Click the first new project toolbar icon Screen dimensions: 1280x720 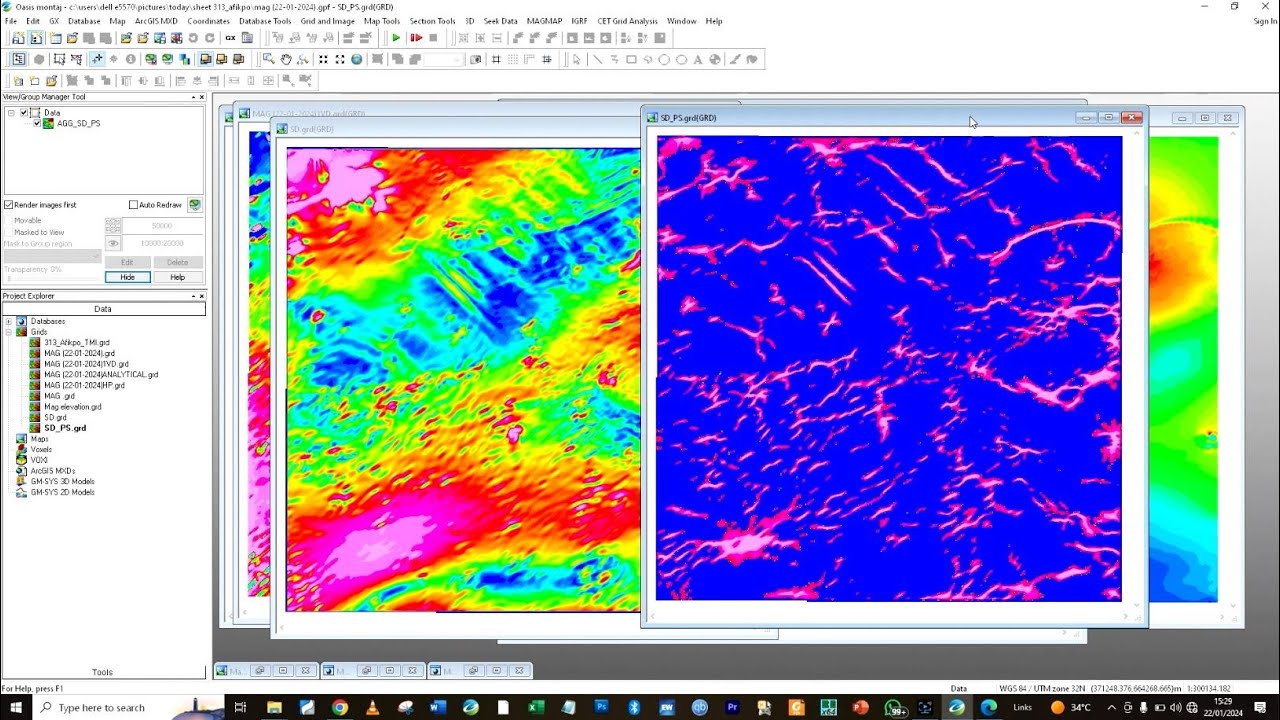(x=18, y=38)
